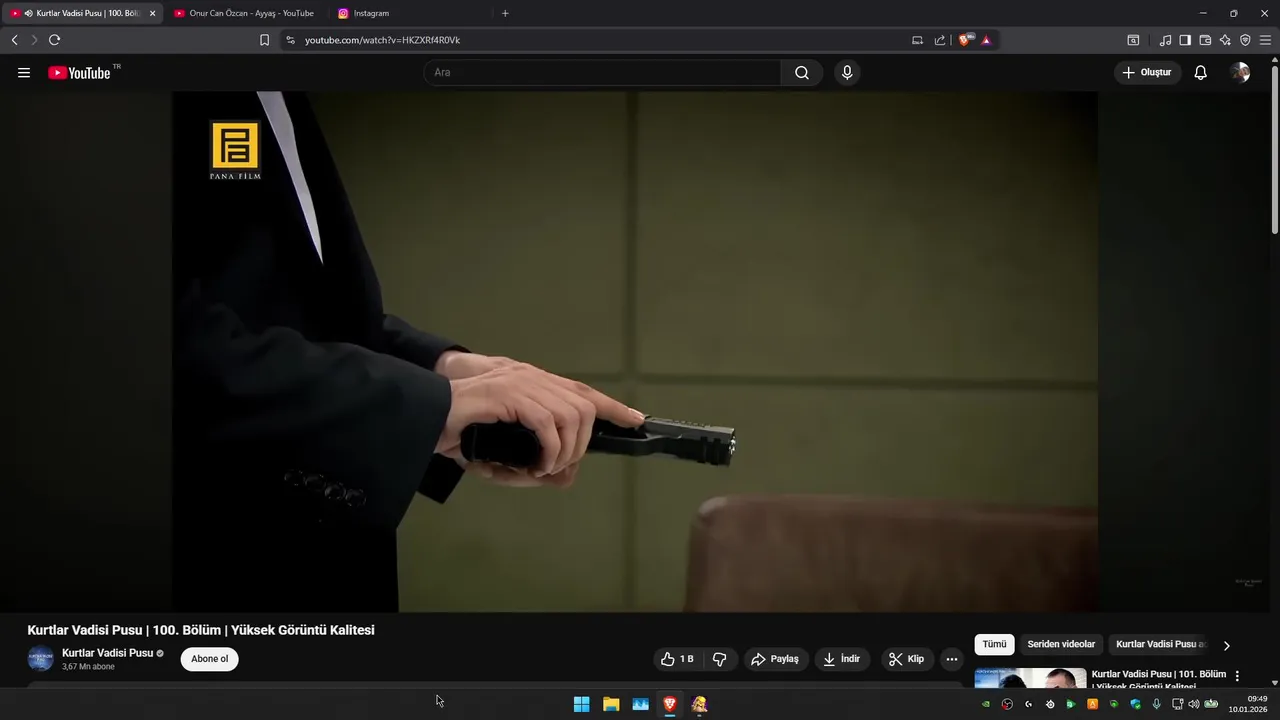
Task: Click the Klip clip button
Action: coord(906,659)
